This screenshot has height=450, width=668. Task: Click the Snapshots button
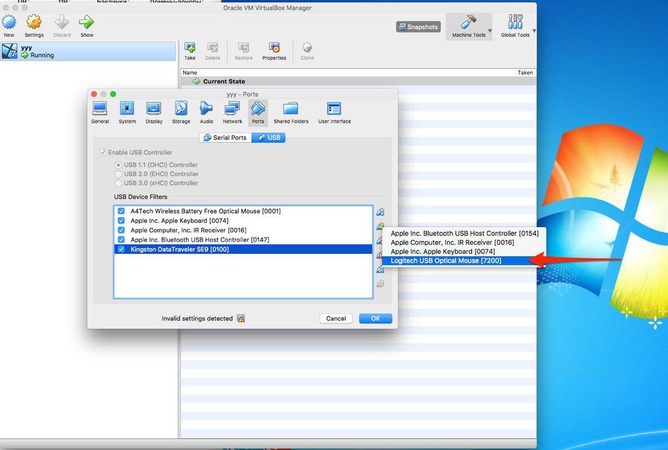pyautogui.click(x=418, y=27)
